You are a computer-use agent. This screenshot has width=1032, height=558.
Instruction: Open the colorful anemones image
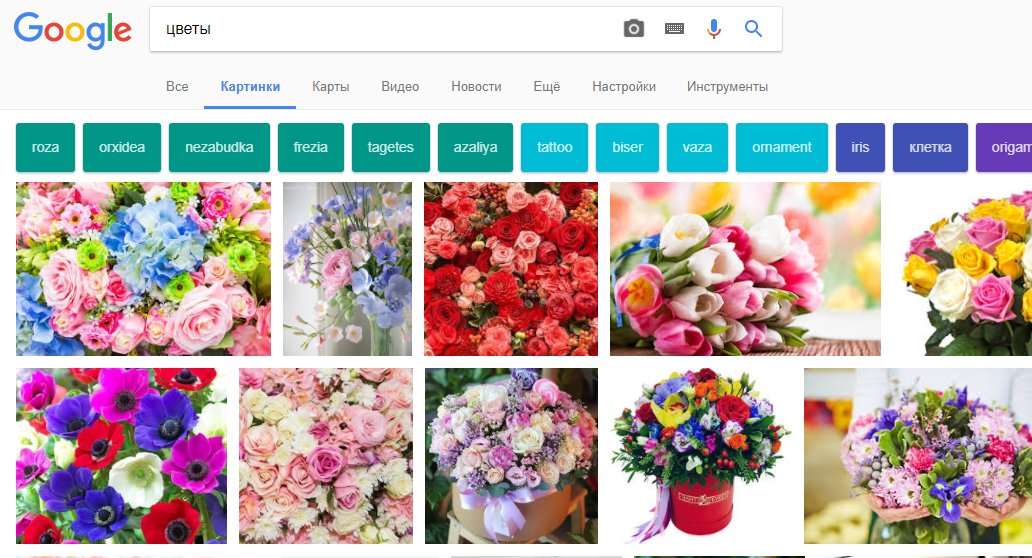coord(121,455)
